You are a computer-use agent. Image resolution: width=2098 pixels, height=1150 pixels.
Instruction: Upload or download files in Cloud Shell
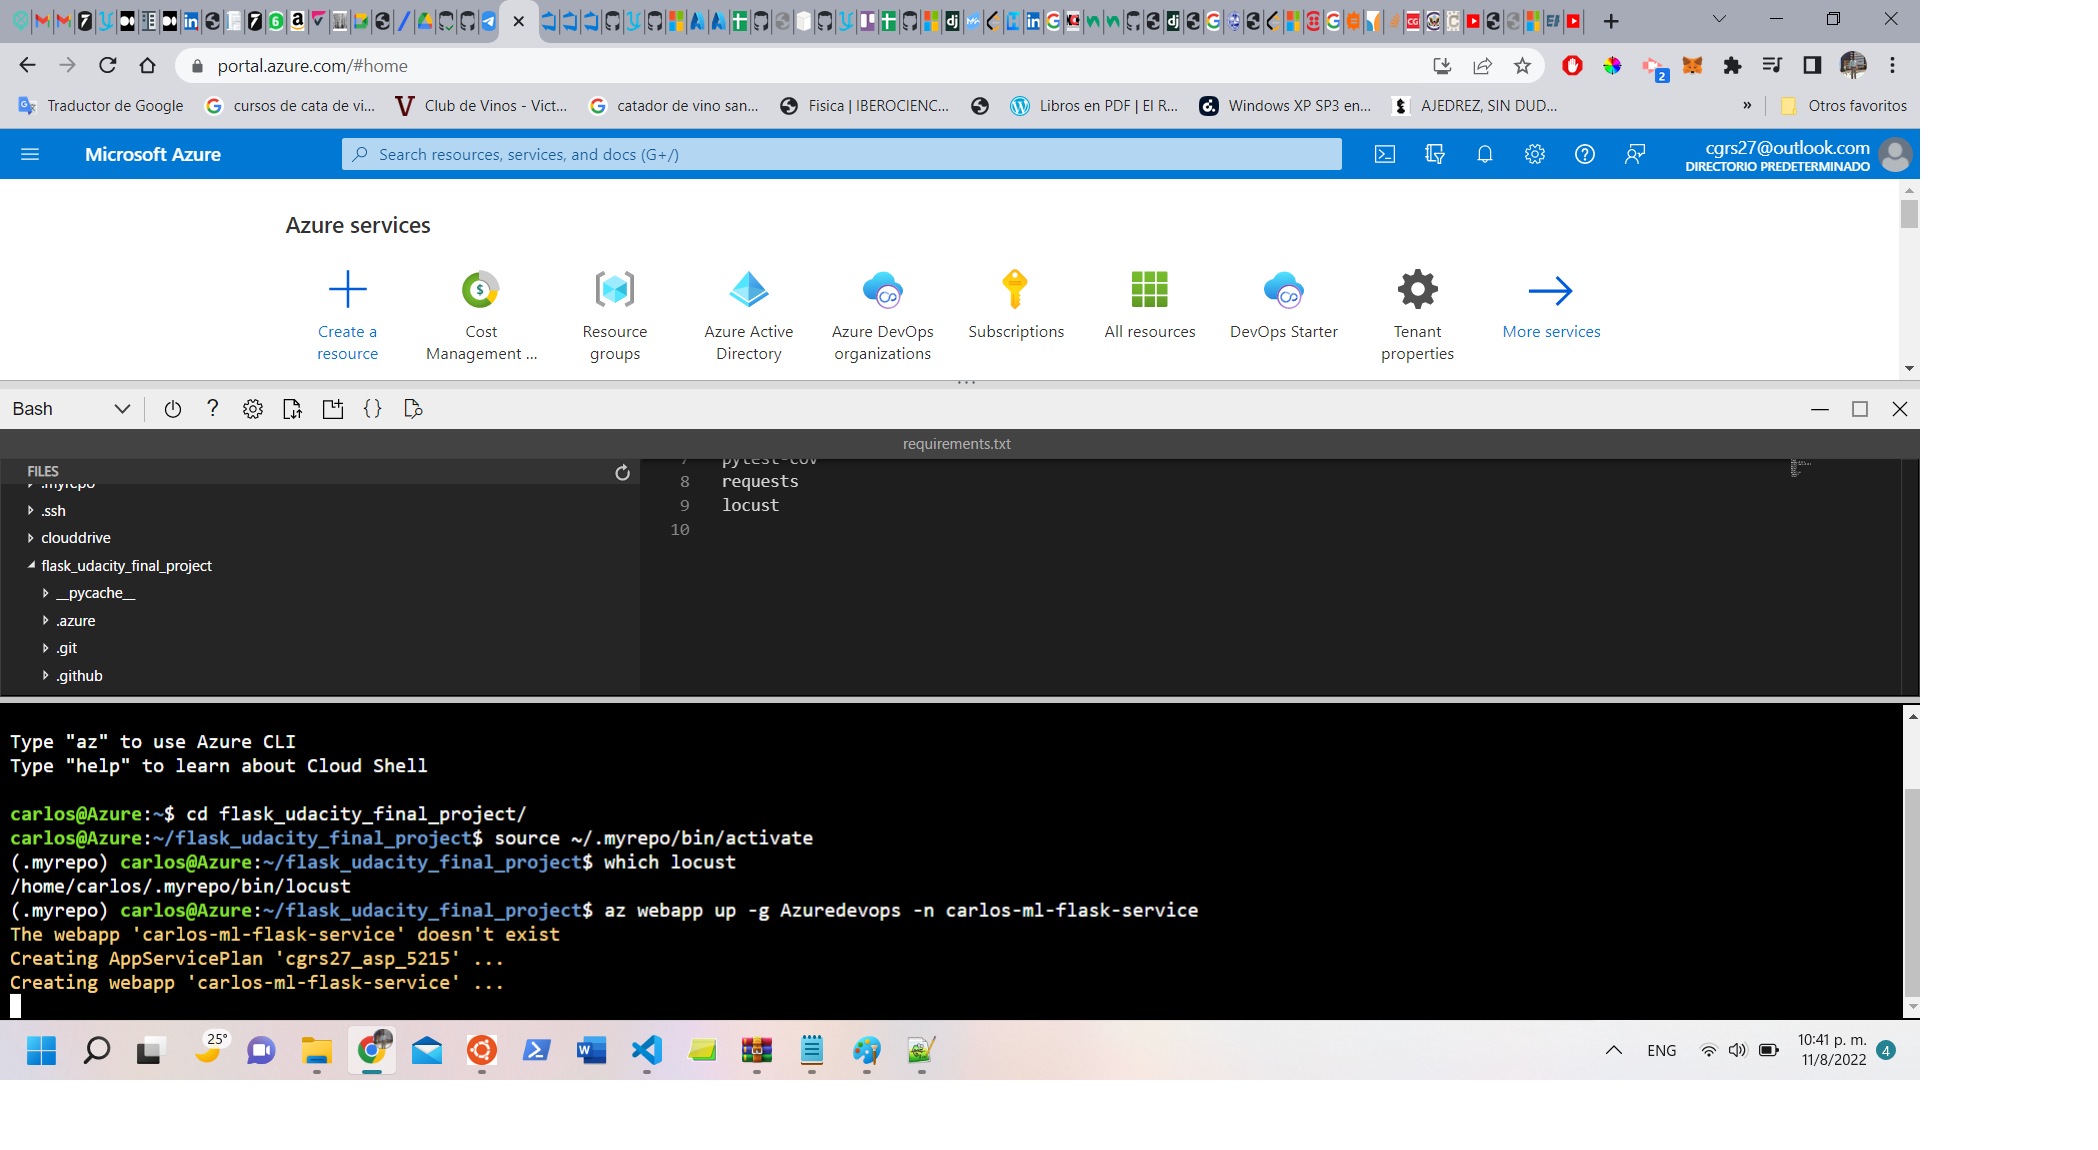292,408
